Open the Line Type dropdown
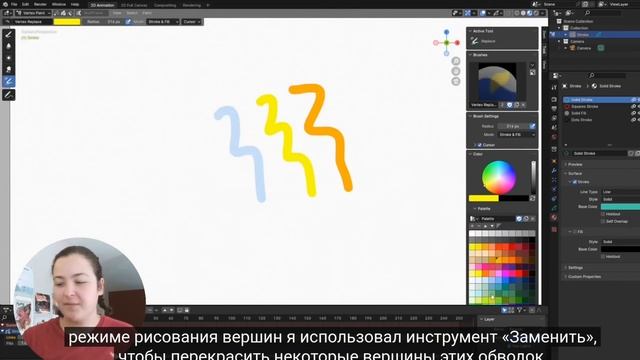 coord(620,192)
